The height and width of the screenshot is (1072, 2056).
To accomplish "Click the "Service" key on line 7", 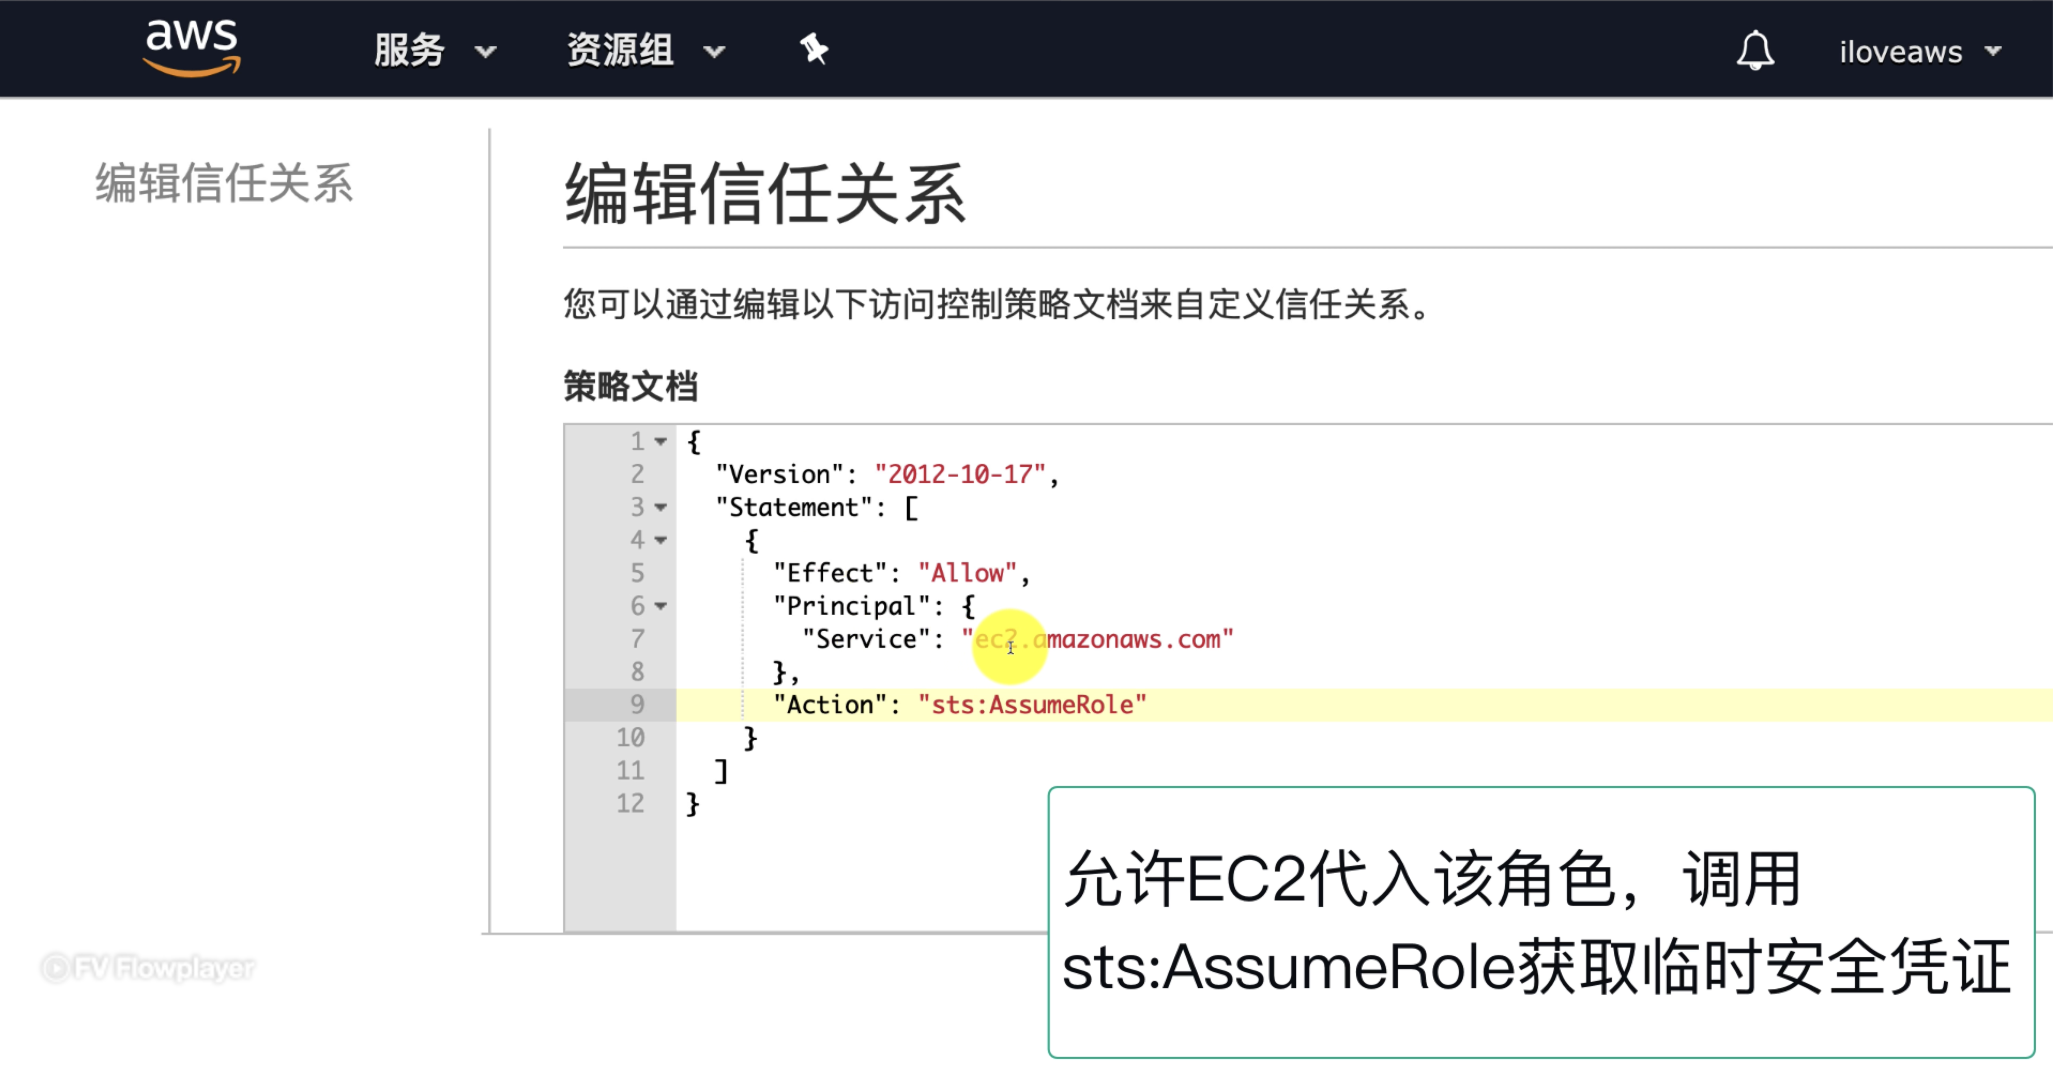I will (x=866, y=639).
